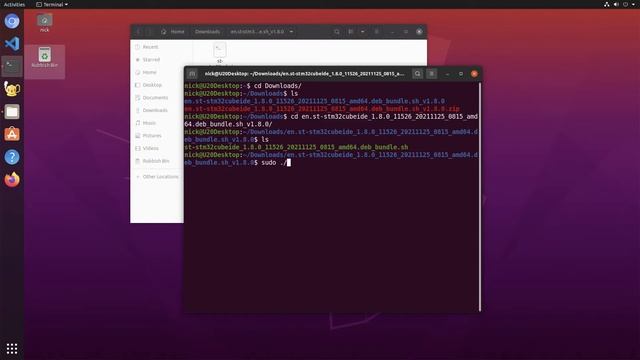Open the volume indicator in top bar
The height and width of the screenshot is (360, 640).
click(616, 4)
